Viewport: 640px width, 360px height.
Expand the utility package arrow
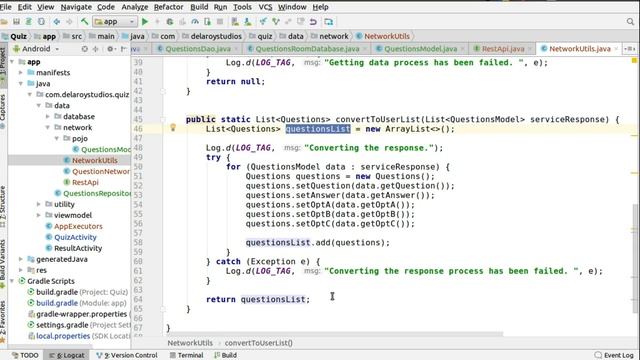(x=39, y=204)
